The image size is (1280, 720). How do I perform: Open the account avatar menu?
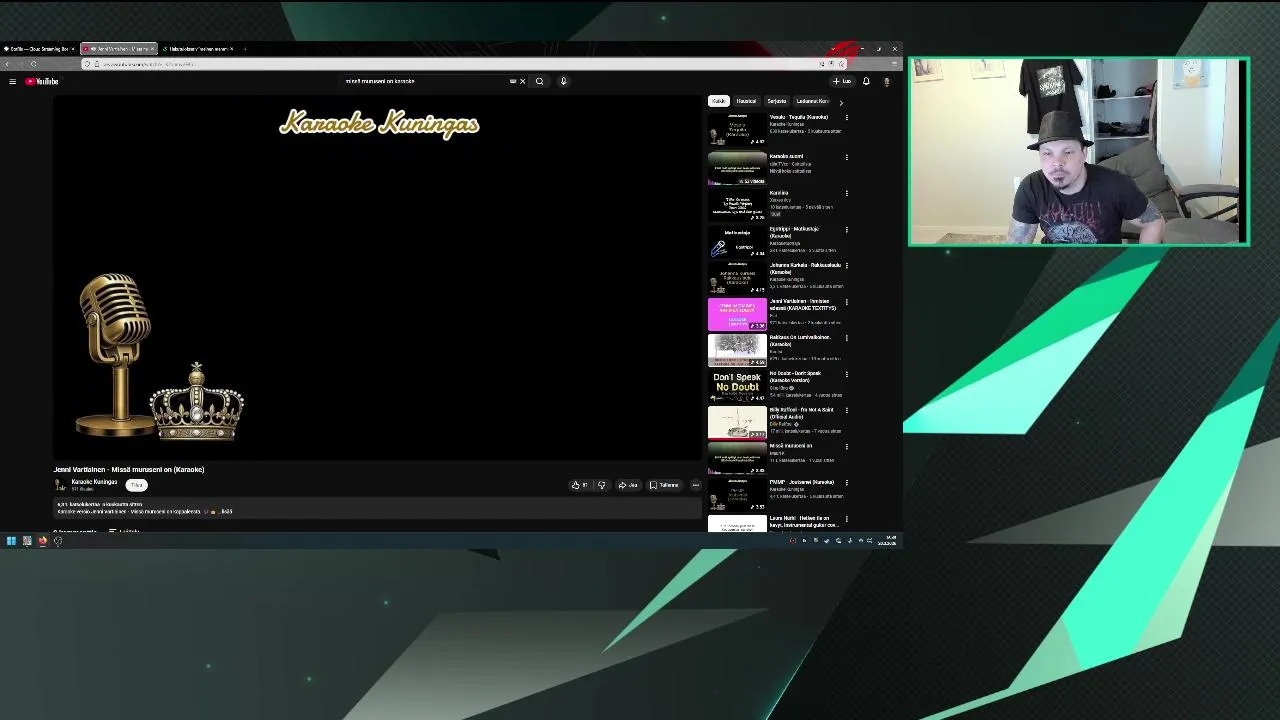[x=886, y=81]
